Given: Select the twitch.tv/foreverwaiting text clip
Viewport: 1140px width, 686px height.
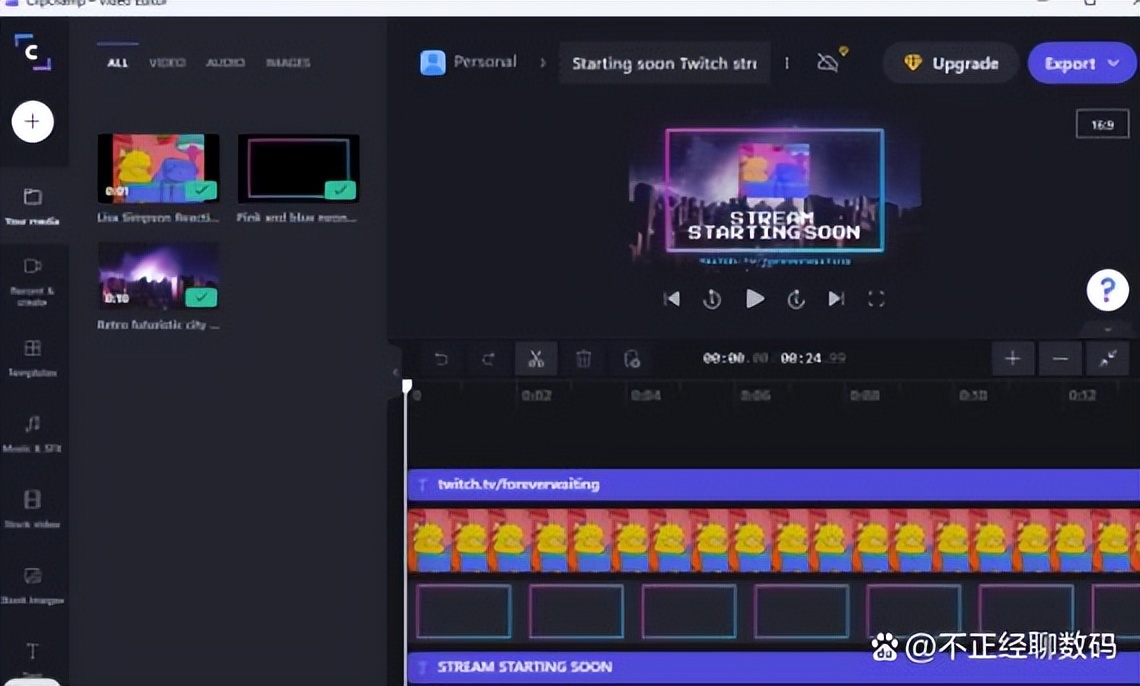Looking at the screenshot, I should 773,485.
